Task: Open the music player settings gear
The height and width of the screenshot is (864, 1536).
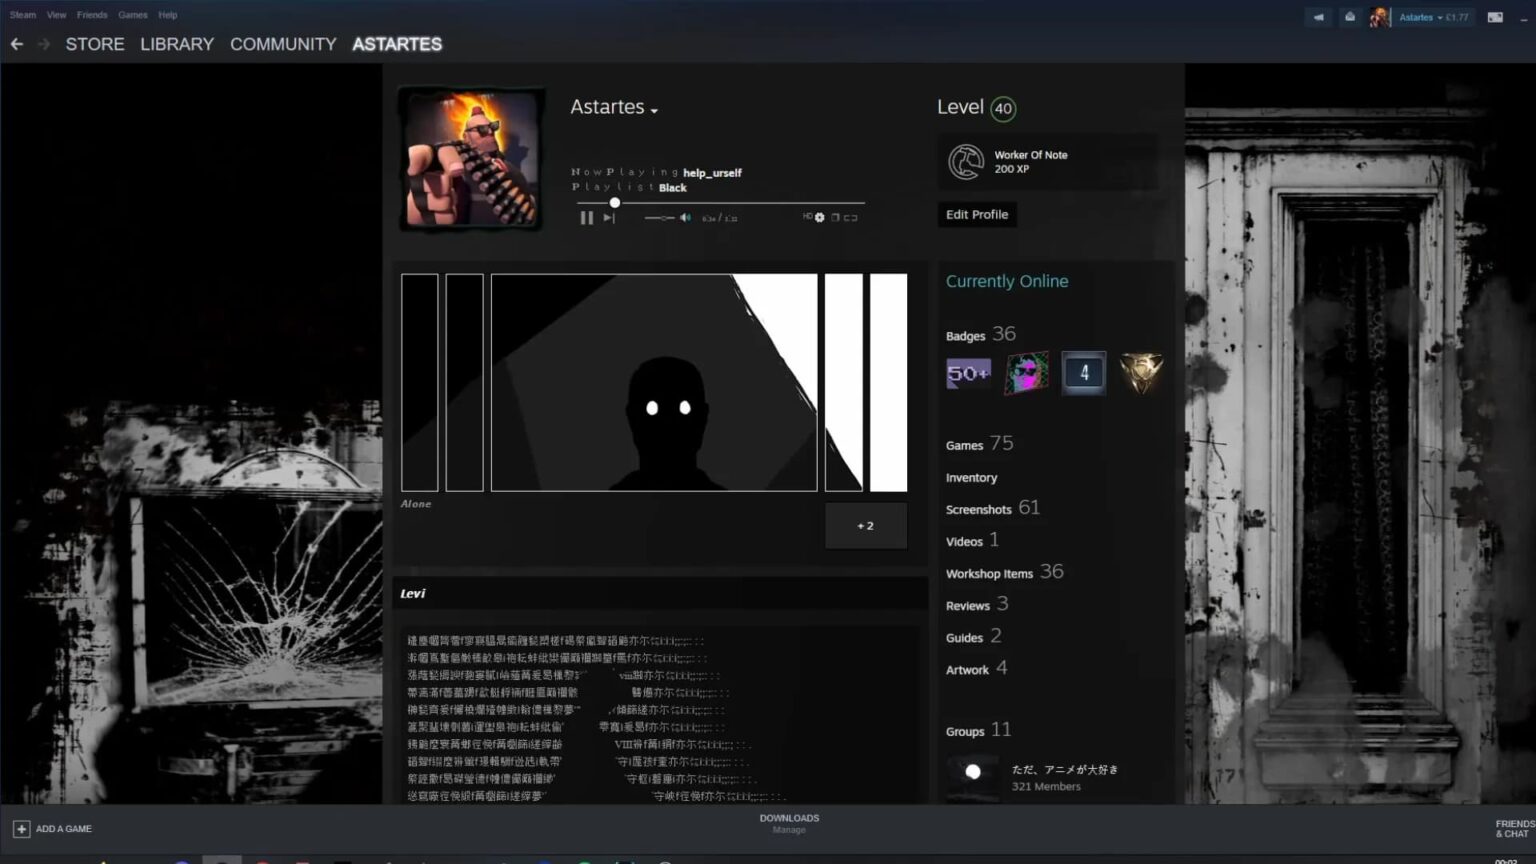Action: (820, 217)
